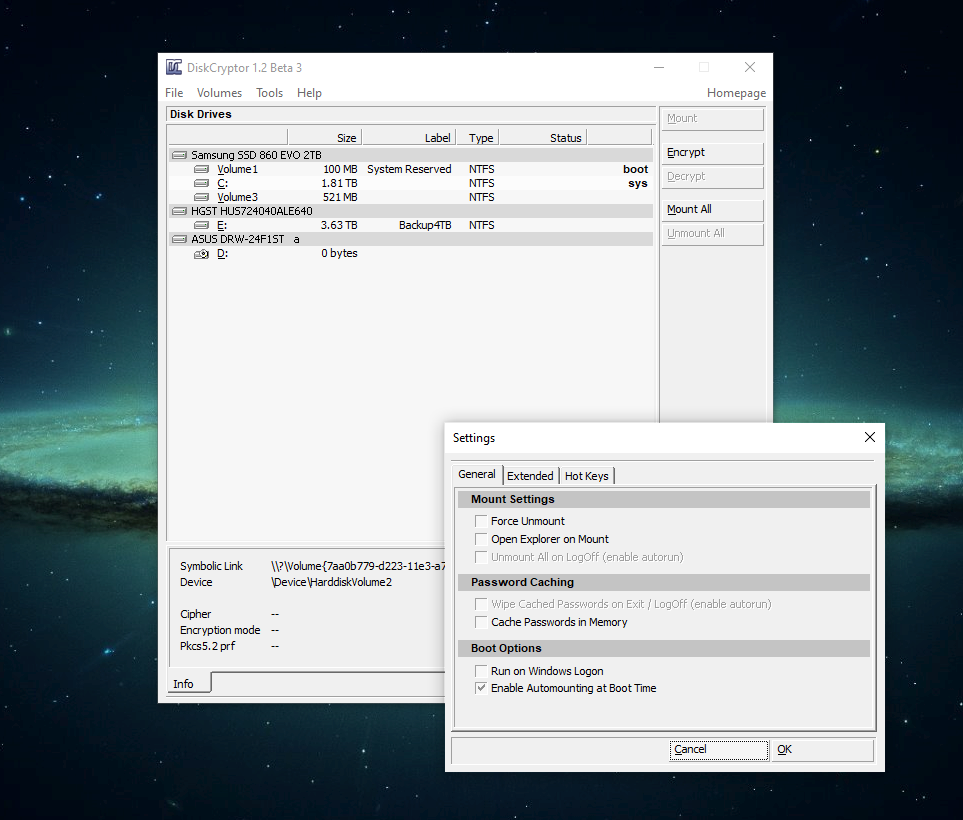The height and width of the screenshot is (820, 963).
Task: Toggle Wipe Cached Passwords on Exit checkbox
Action: [481, 604]
